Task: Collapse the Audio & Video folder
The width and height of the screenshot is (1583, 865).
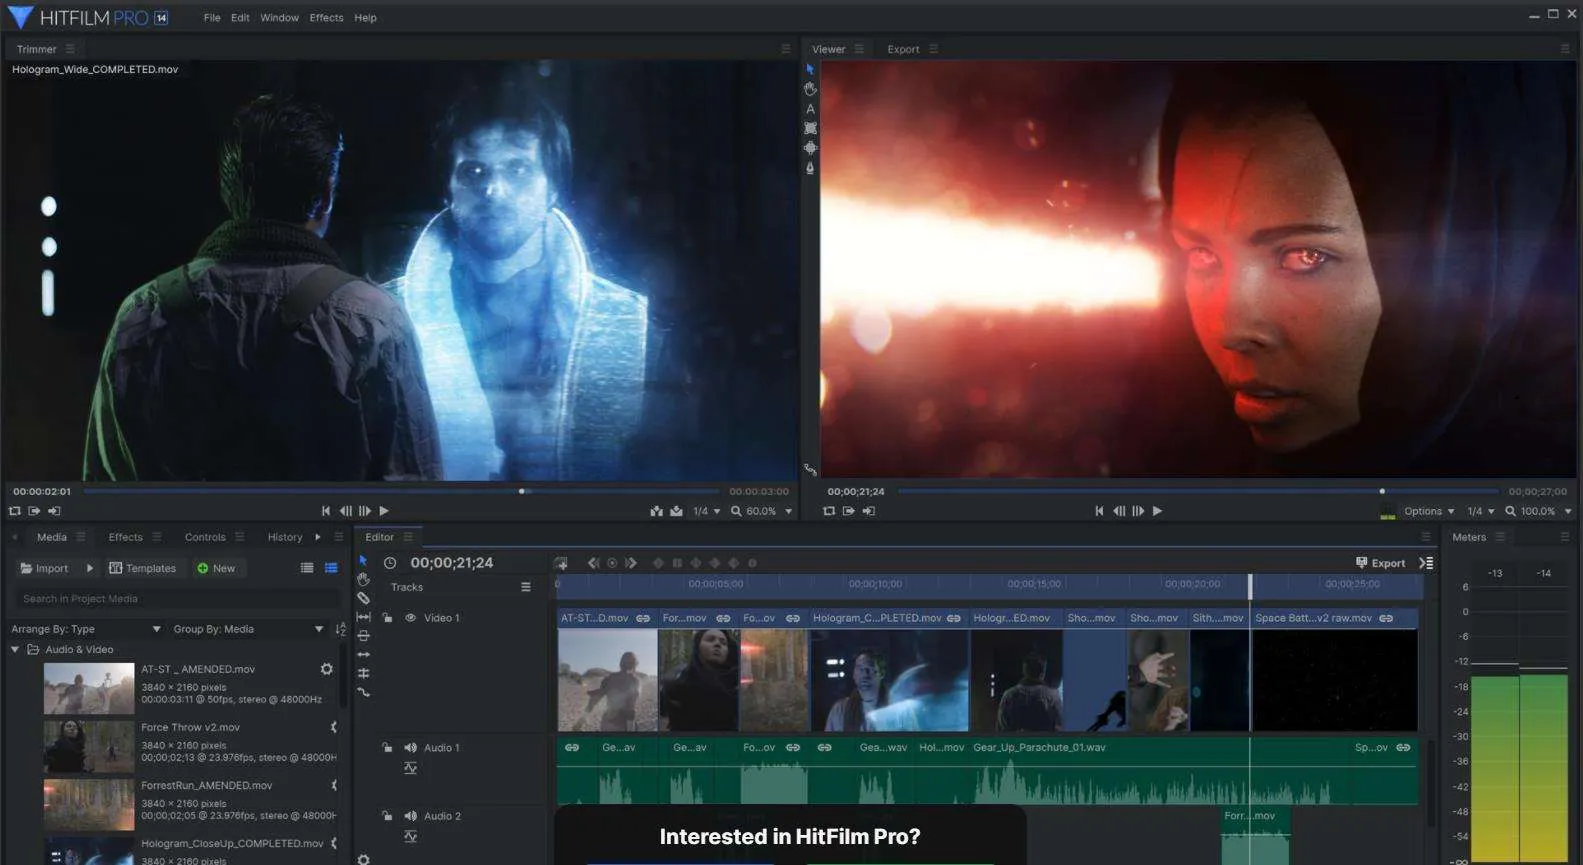Action: [x=15, y=650]
